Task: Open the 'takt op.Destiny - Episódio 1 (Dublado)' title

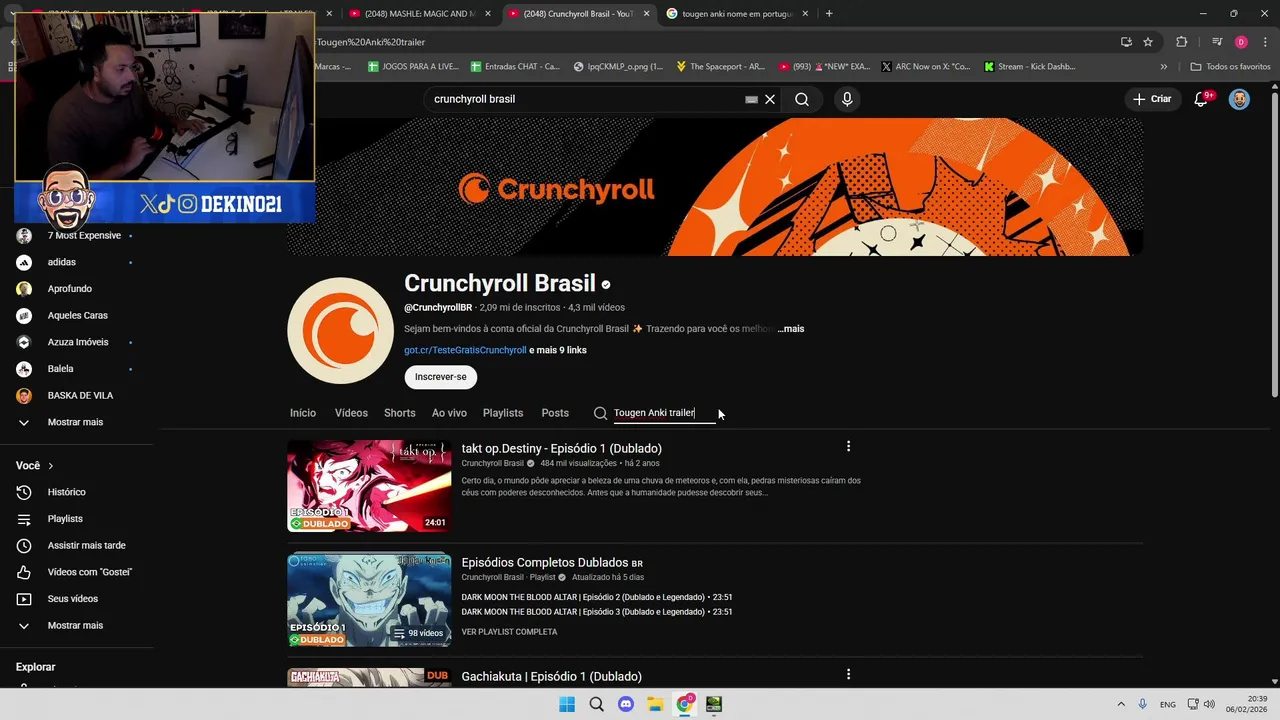Action: pos(562,448)
